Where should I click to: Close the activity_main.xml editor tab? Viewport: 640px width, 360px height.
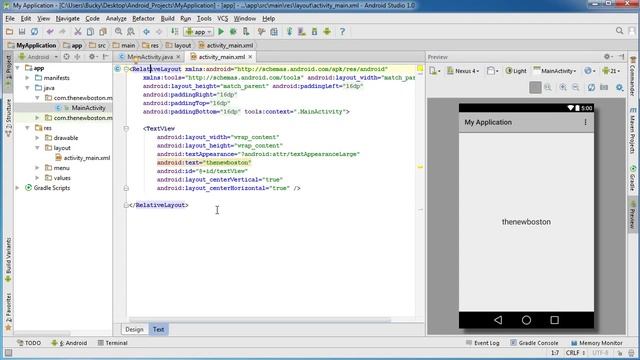(x=250, y=57)
